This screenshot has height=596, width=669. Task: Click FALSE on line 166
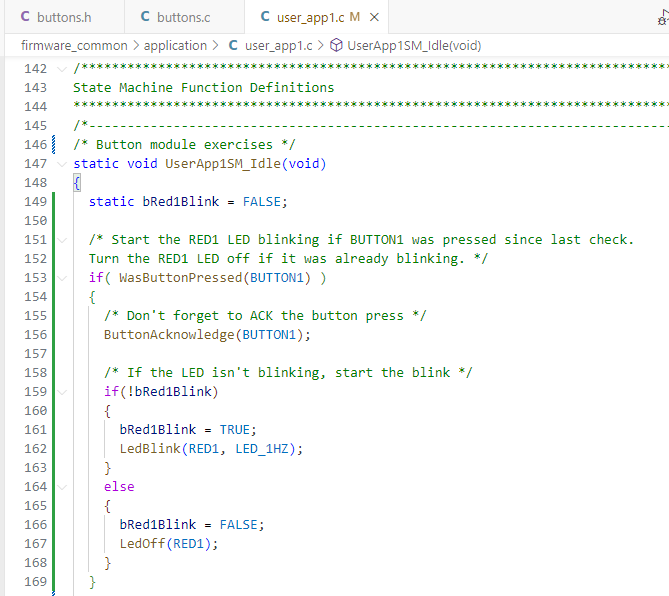pyautogui.click(x=239, y=525)
